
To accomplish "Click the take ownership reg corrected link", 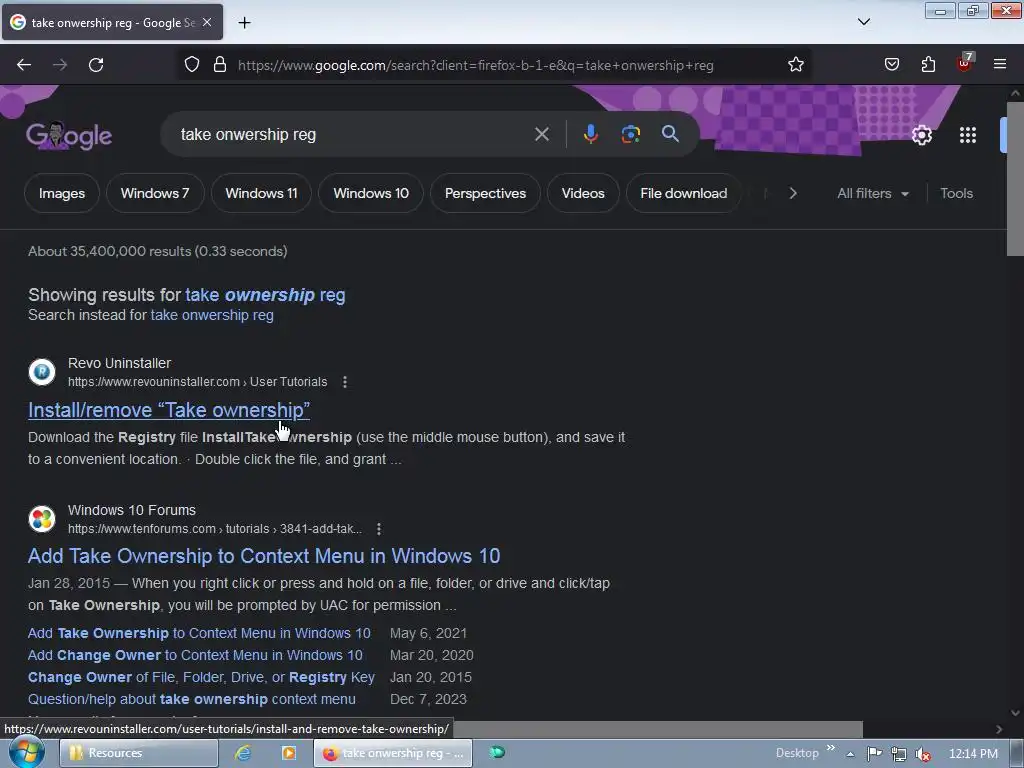I will 265,295.
